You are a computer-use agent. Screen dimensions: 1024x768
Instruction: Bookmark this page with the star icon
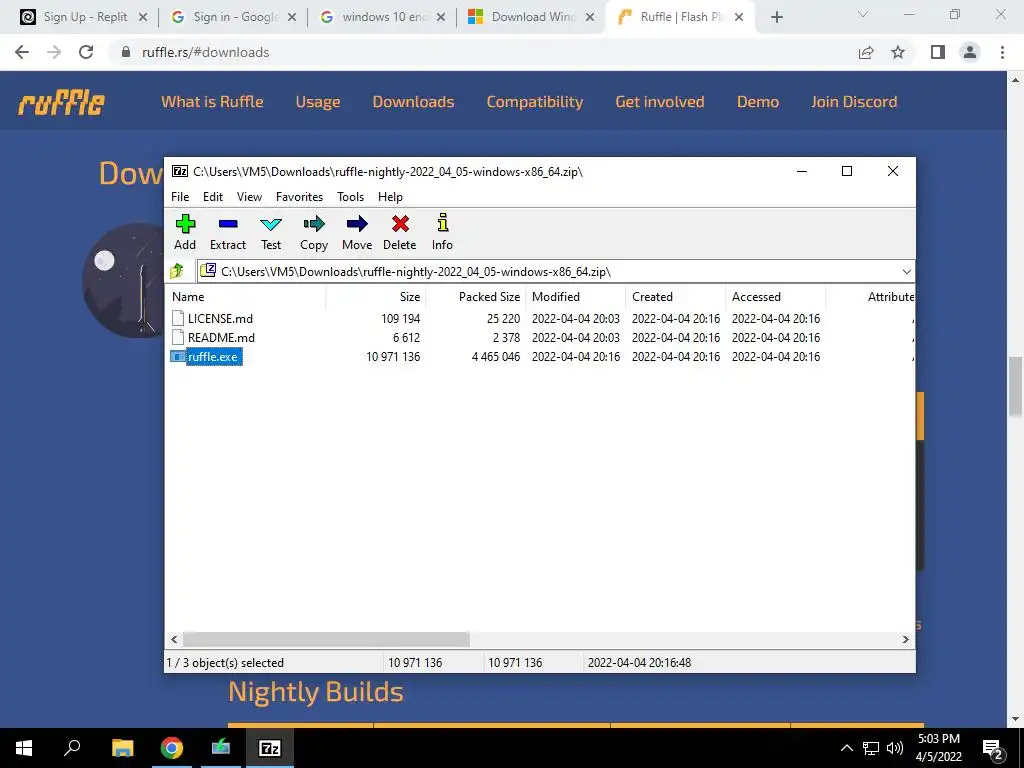[898, 52]
